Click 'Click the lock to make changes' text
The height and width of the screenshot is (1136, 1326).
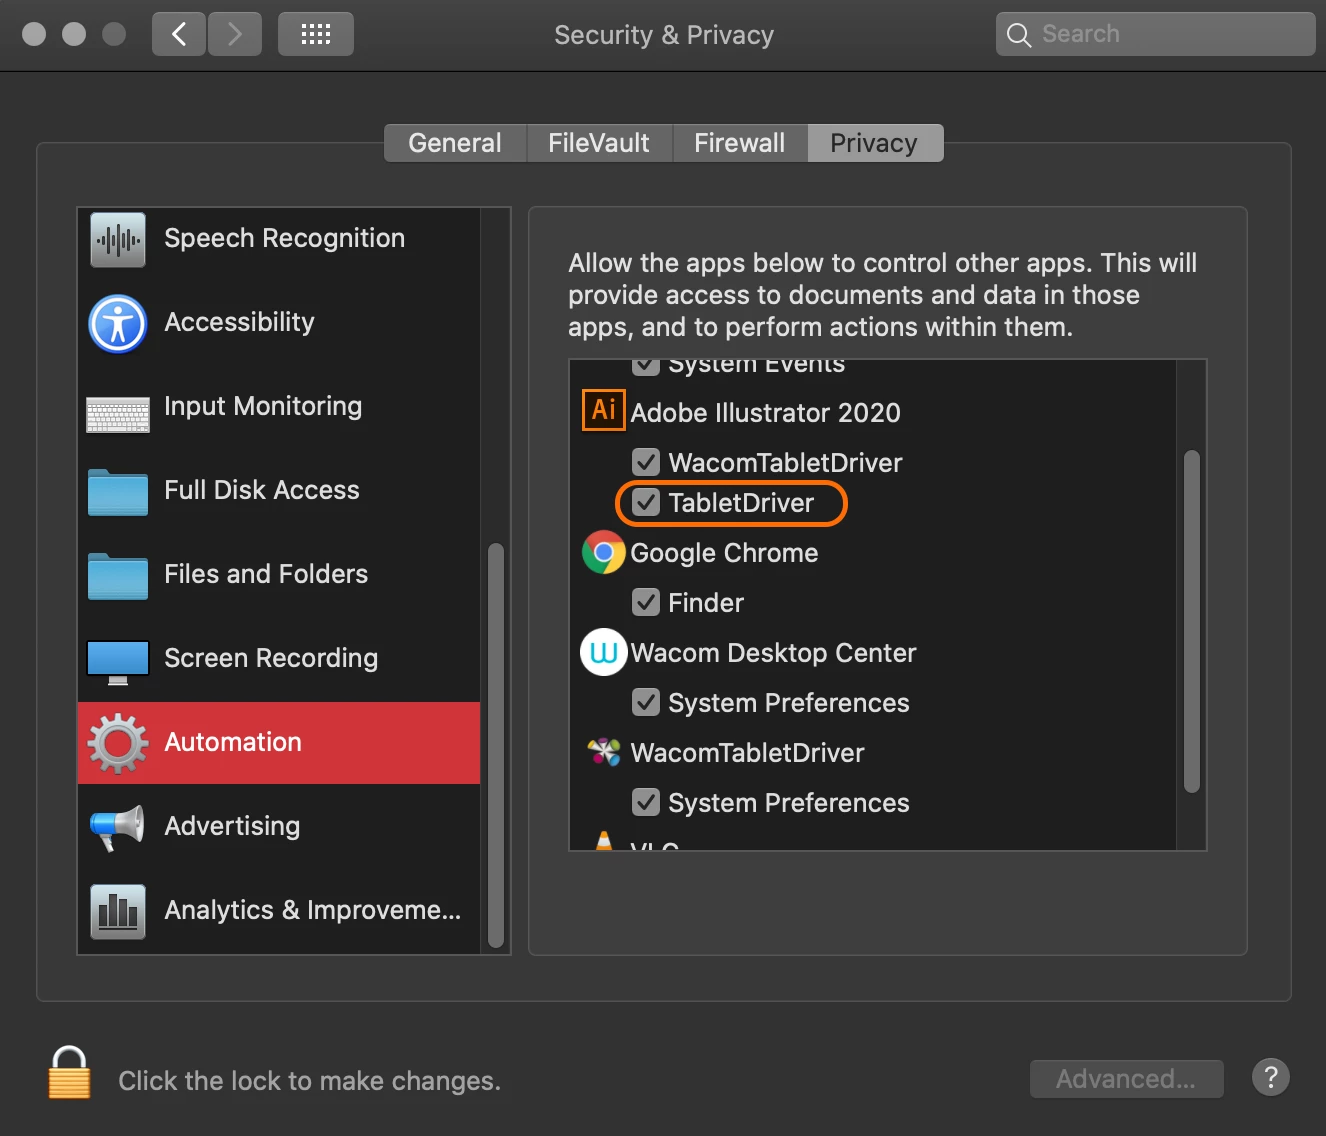tap(310, 1081)
